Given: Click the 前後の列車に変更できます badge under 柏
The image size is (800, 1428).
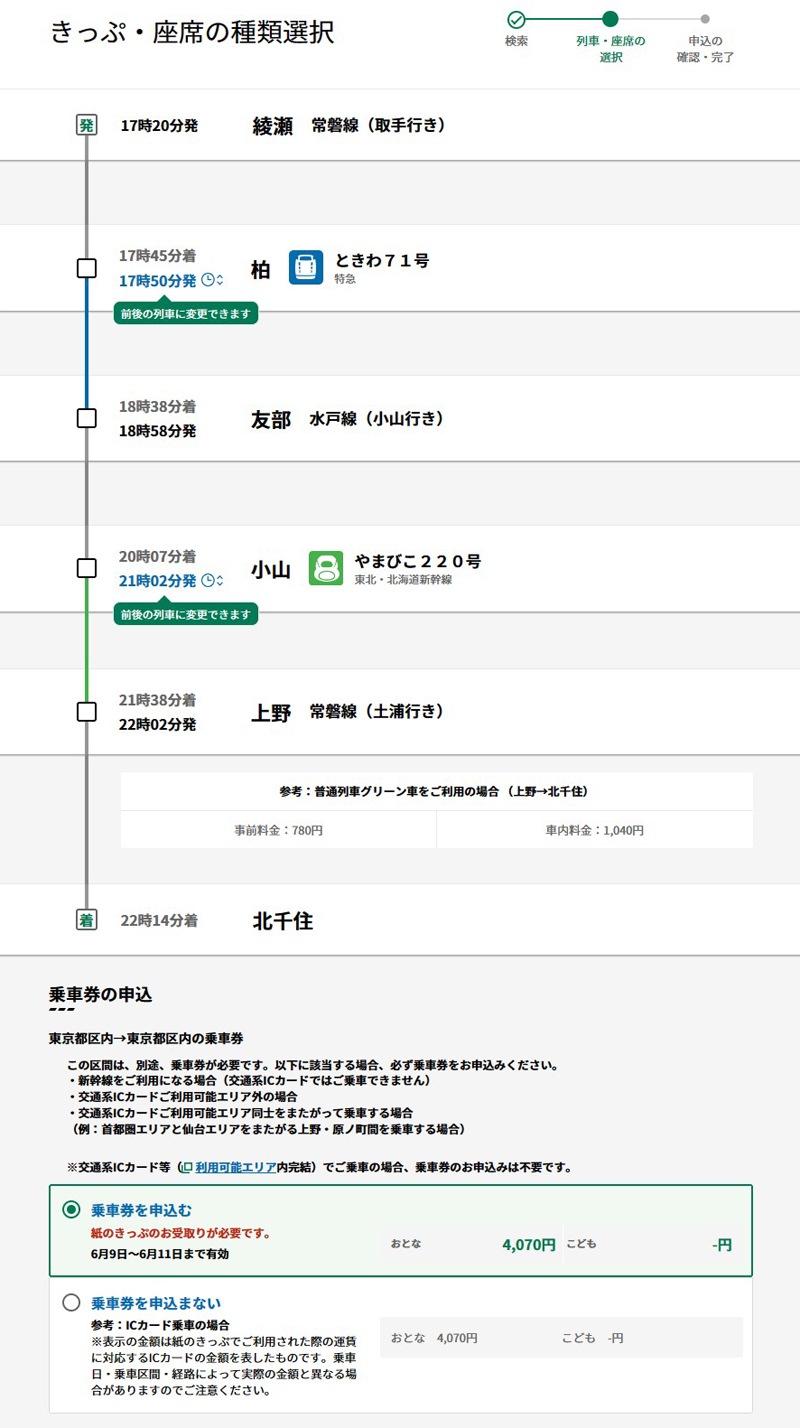Looking at the screenshot, I should [x=186, y=313].
